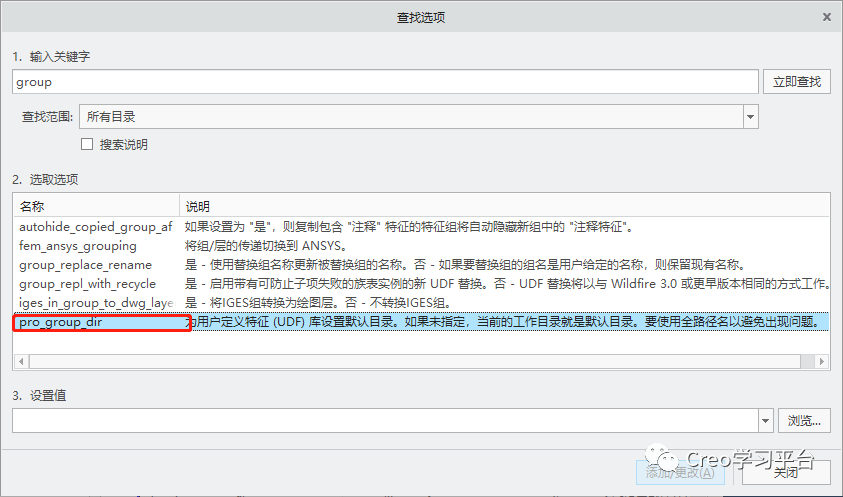Image resolution: width=843 pixels, height=497 pixels.
Task: Select the pro_group_dir option row
Action: tap(421, 322)
